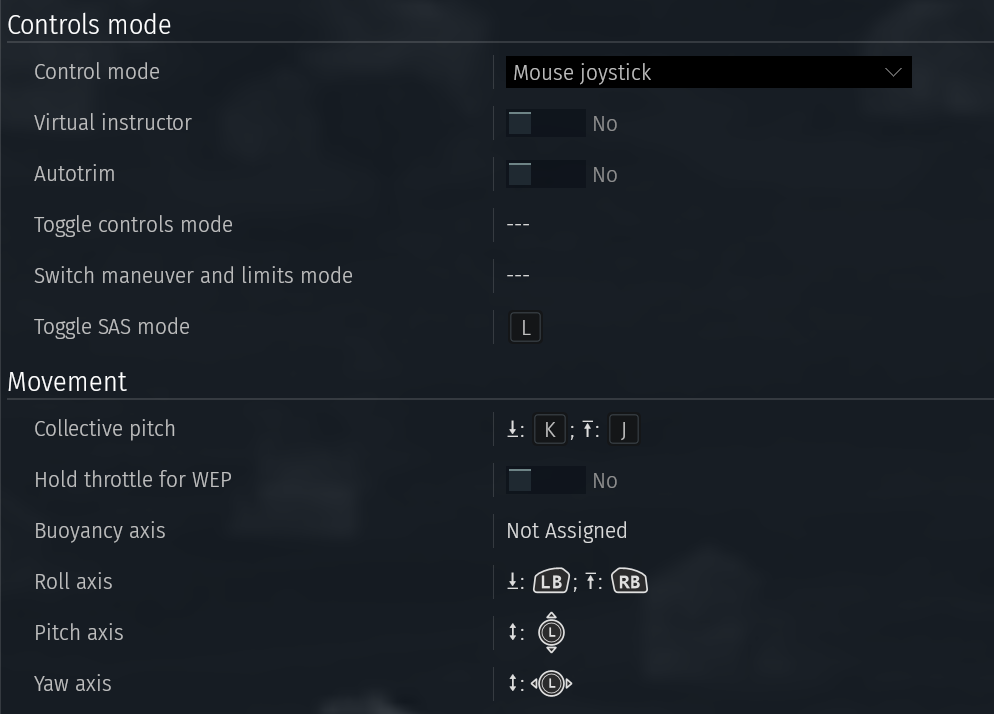
Task: Toggle Hold throttle for WEP on
Action: pyautogui.click(x=546, y=480)
